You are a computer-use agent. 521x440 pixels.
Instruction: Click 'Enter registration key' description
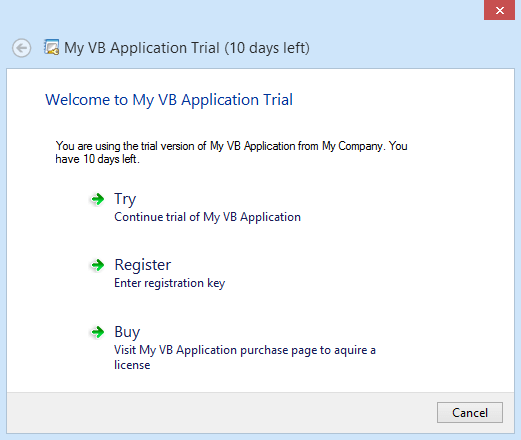(170, 283)
